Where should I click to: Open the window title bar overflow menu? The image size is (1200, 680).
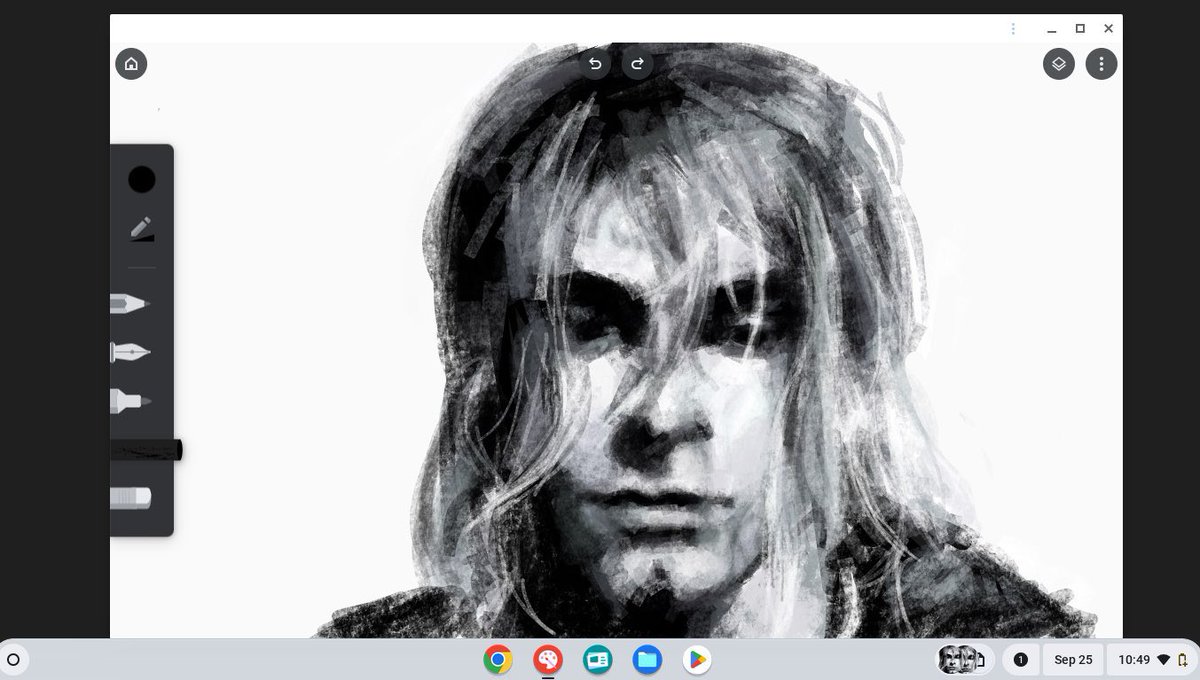click(1014, 29)
